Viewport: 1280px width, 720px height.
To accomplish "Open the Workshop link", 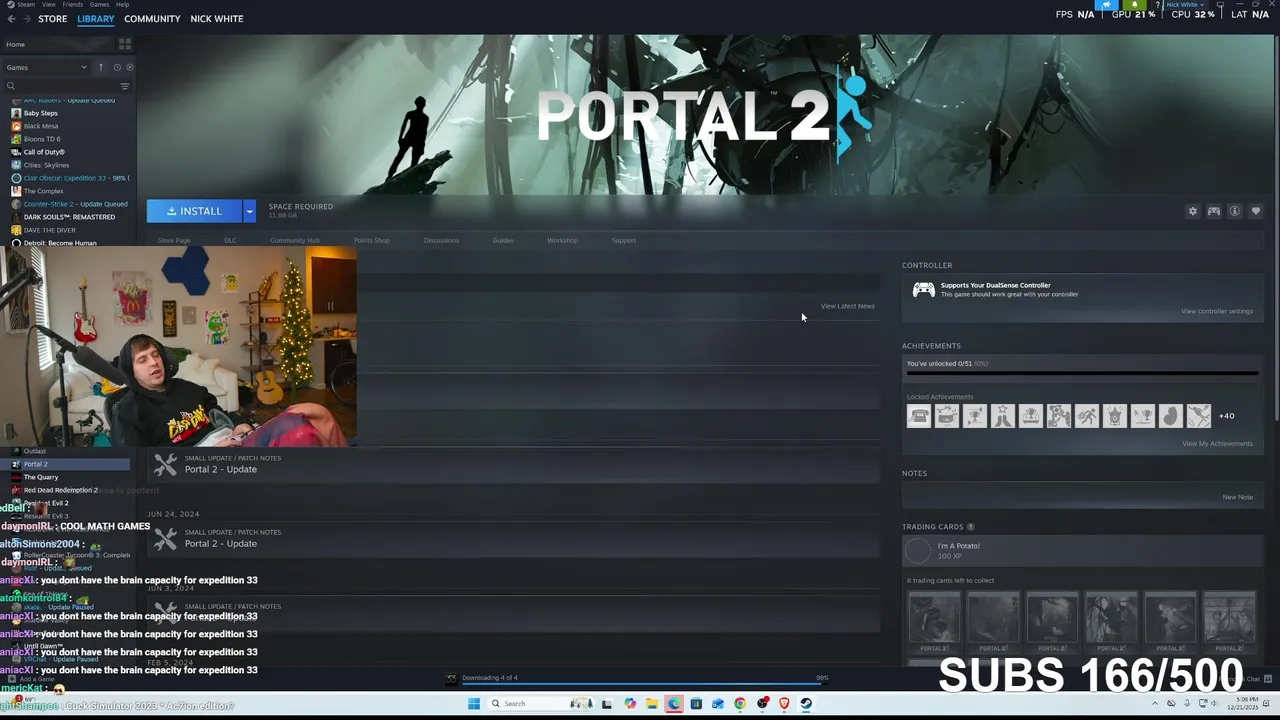I will [562, 240].
